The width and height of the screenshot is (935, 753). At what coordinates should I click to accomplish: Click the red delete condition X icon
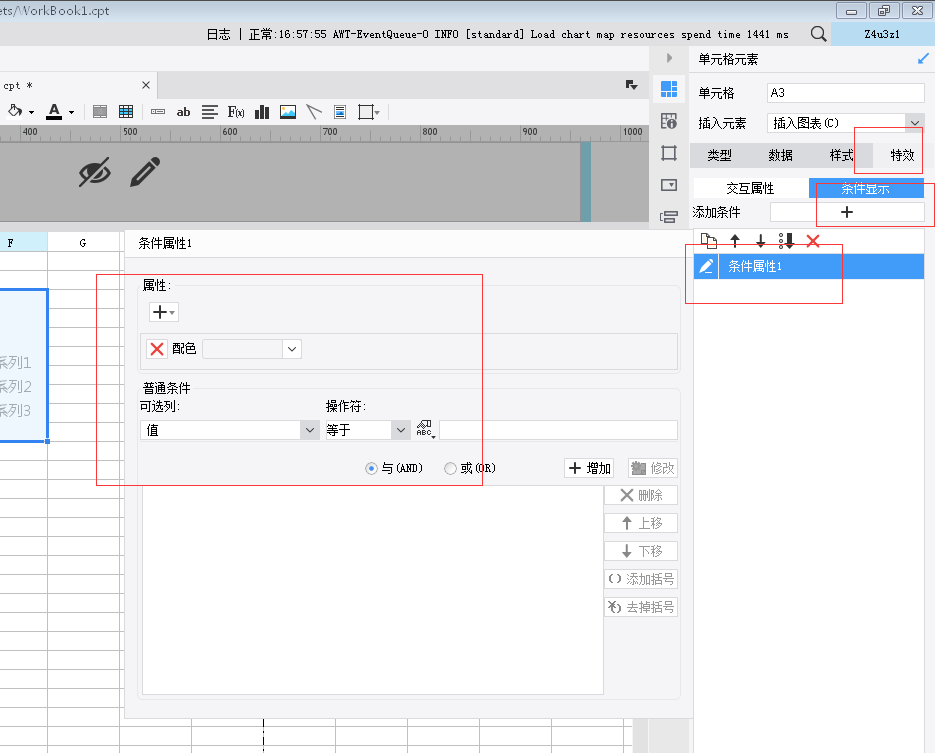pos(813,241)
